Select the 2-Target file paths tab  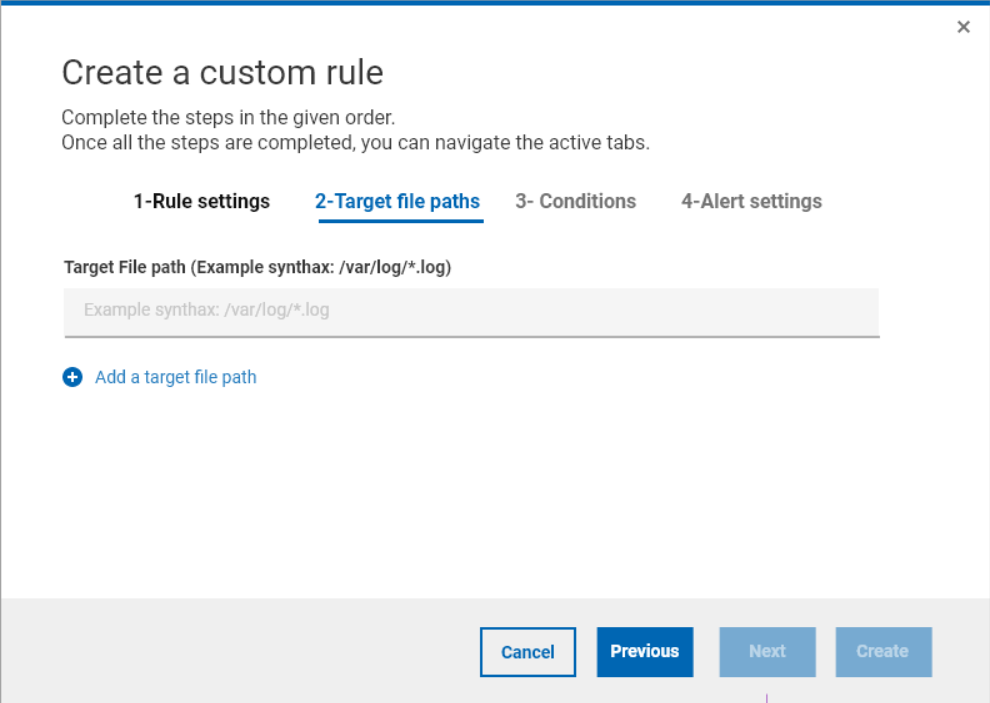click(x=397, y=201)
